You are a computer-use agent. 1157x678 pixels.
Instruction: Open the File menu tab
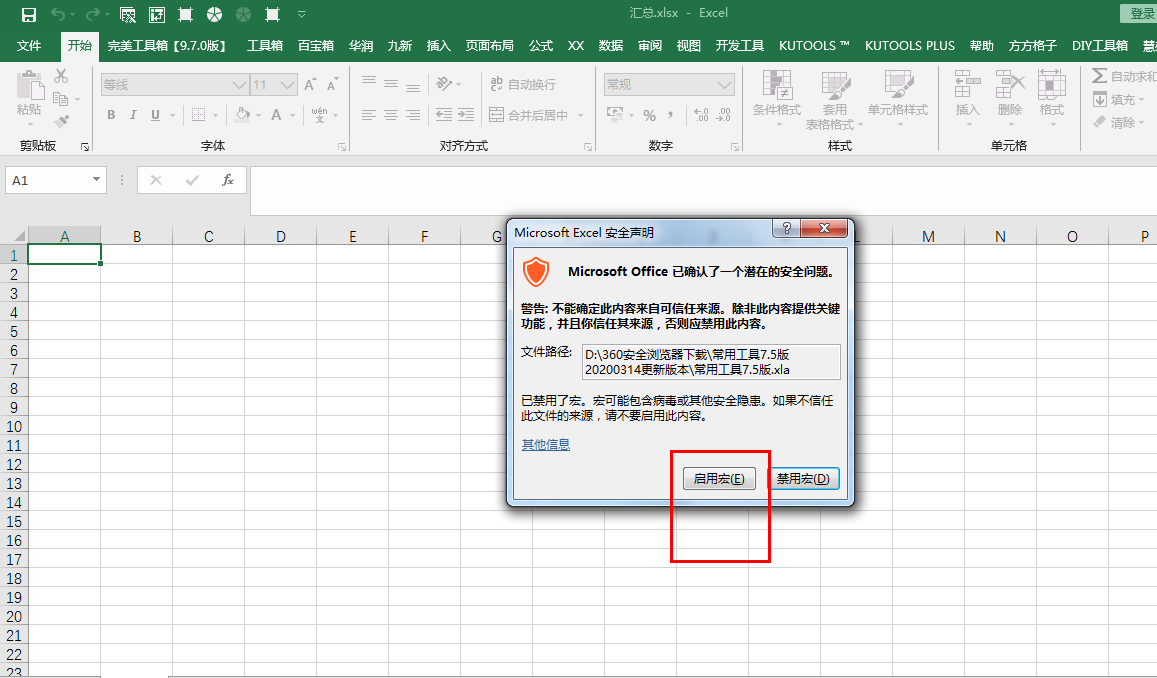(x=29, y=46)
